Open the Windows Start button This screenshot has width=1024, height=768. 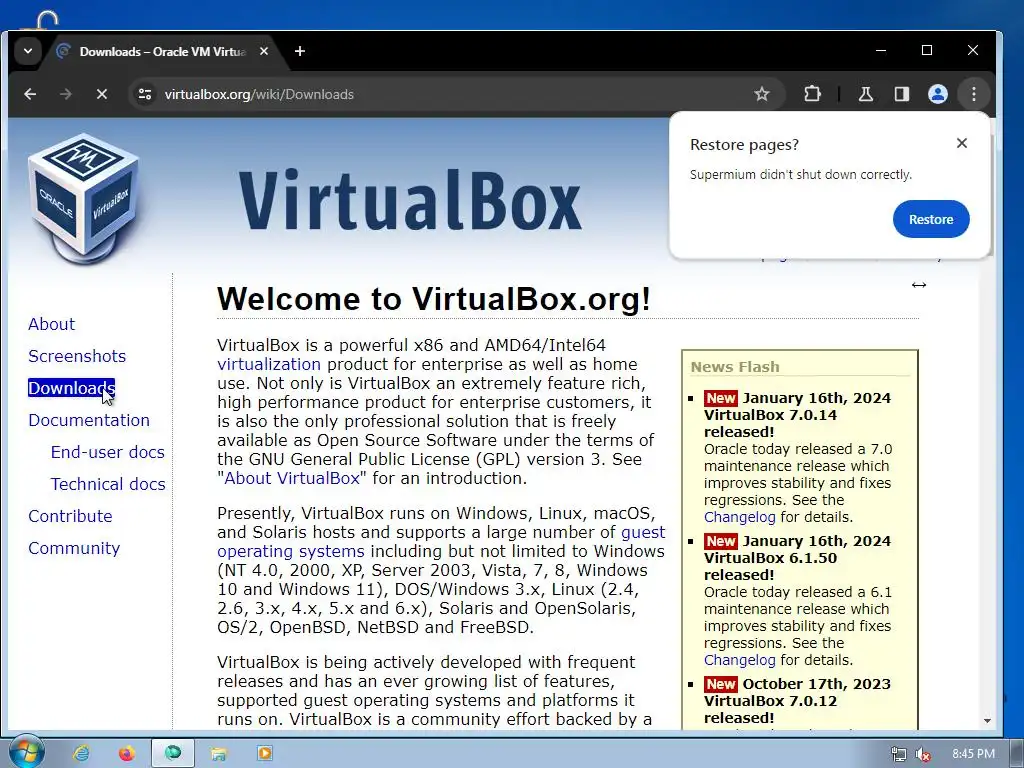(x=25, y=752)
